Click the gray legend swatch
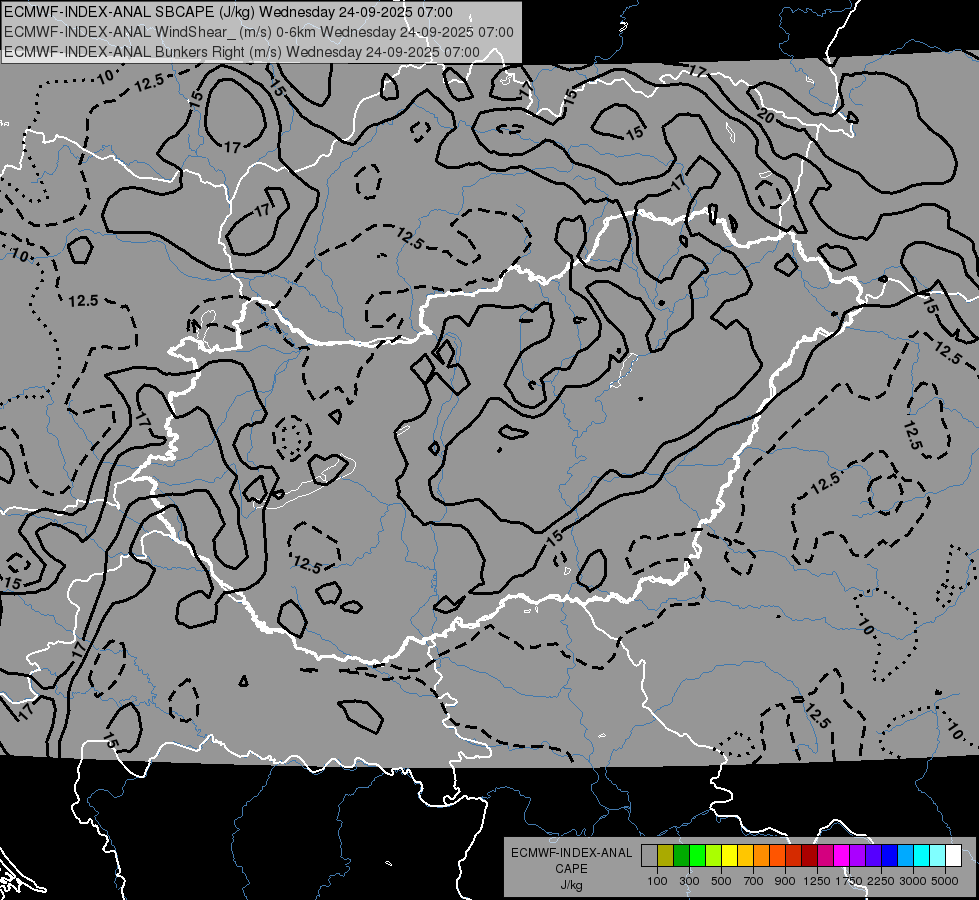979x900 pixels. [x=649, y=856]
